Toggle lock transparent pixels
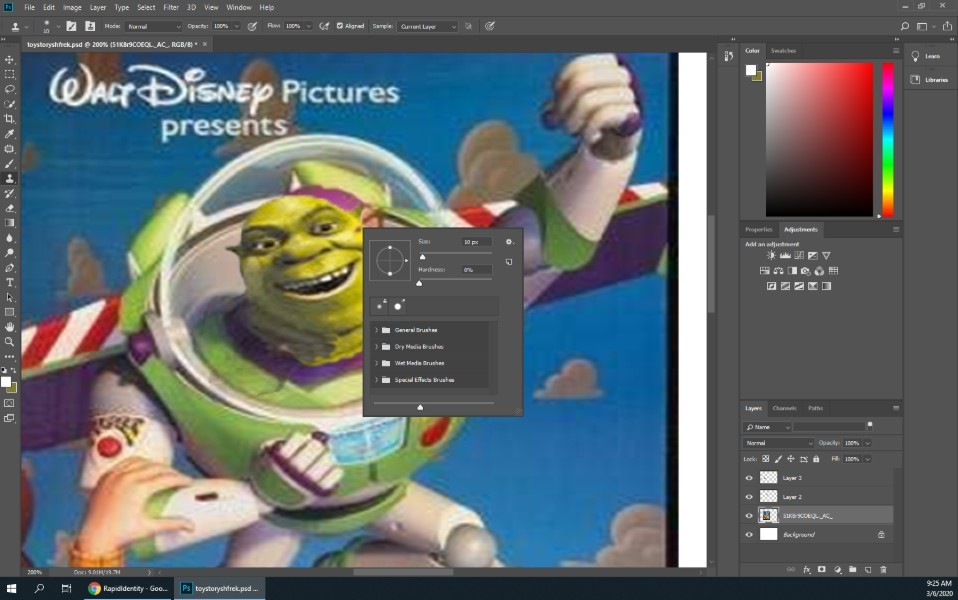Screen dimensions: 958x600 [766, 459]
